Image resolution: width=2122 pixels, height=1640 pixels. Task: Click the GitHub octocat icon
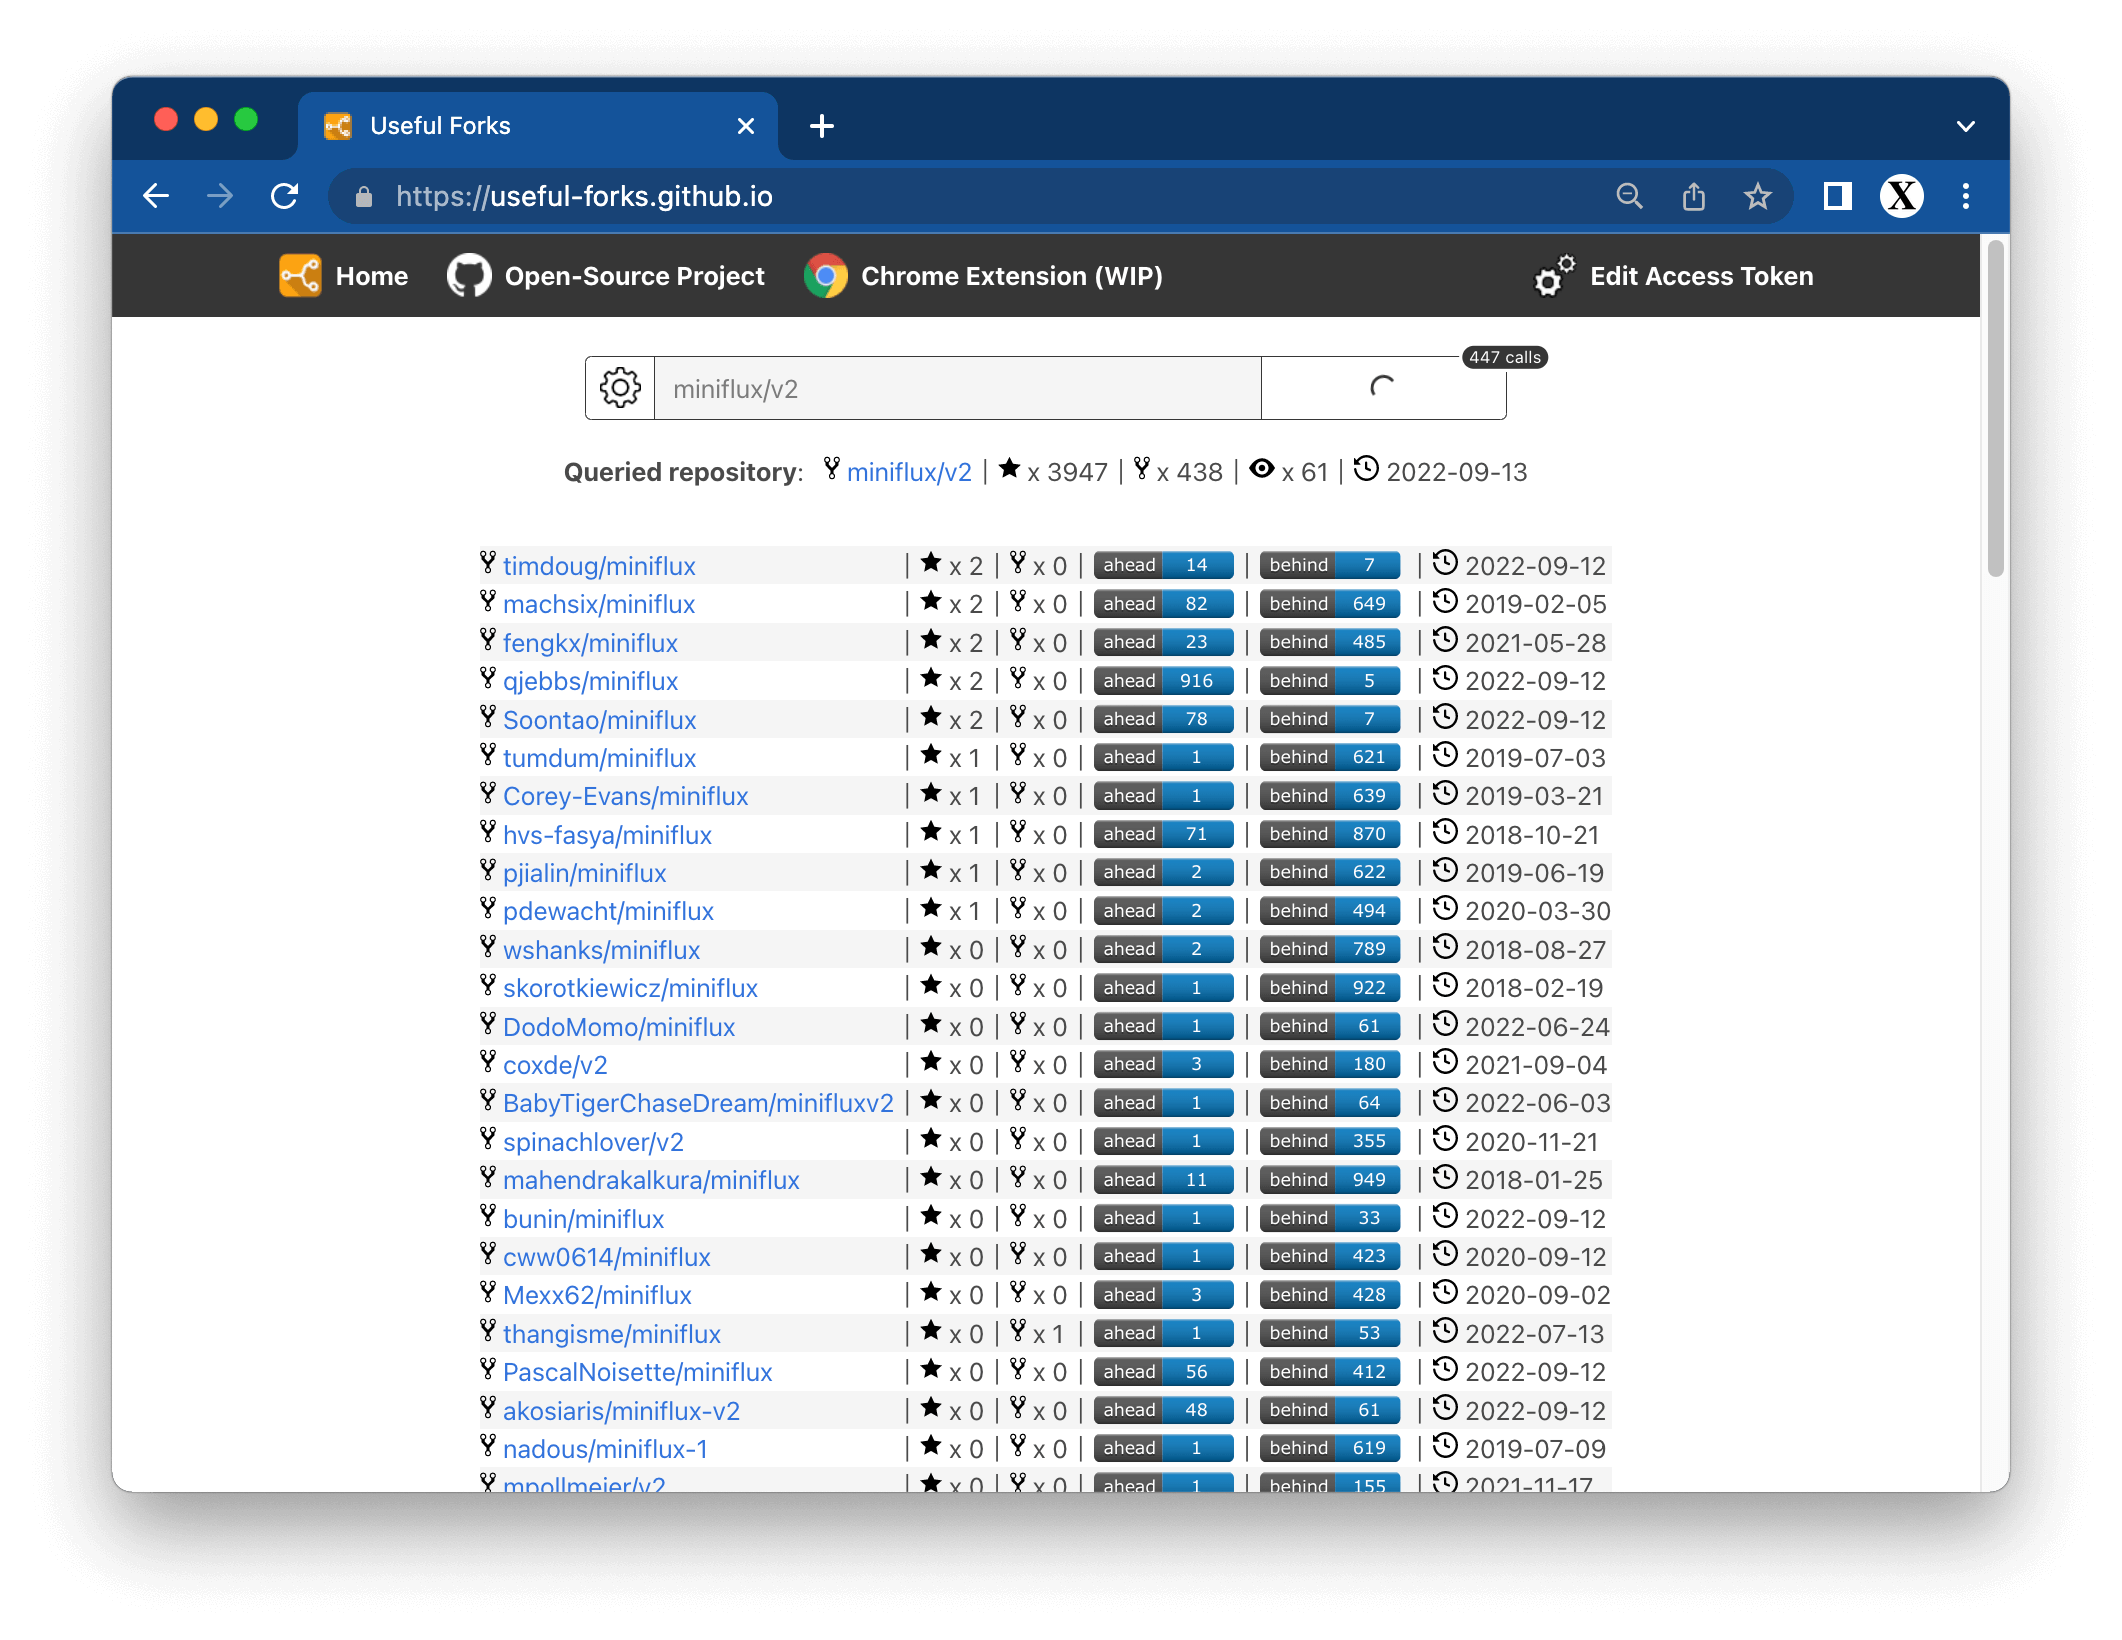[469, 276]
